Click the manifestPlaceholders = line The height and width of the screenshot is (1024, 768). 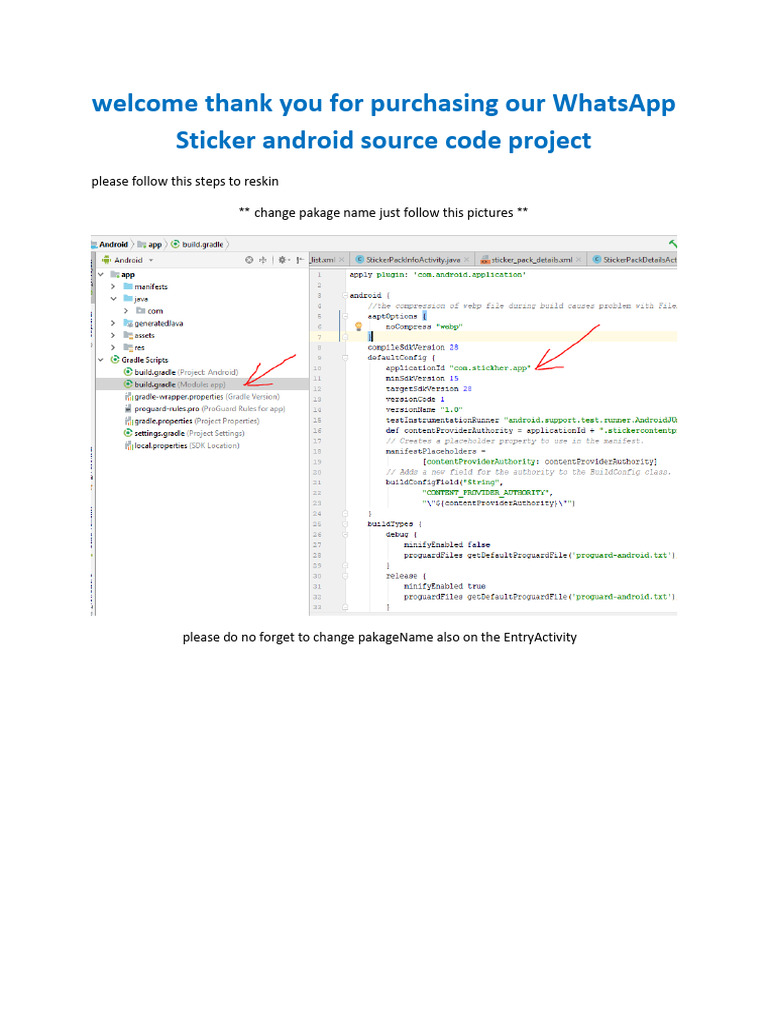coord(436,451)
